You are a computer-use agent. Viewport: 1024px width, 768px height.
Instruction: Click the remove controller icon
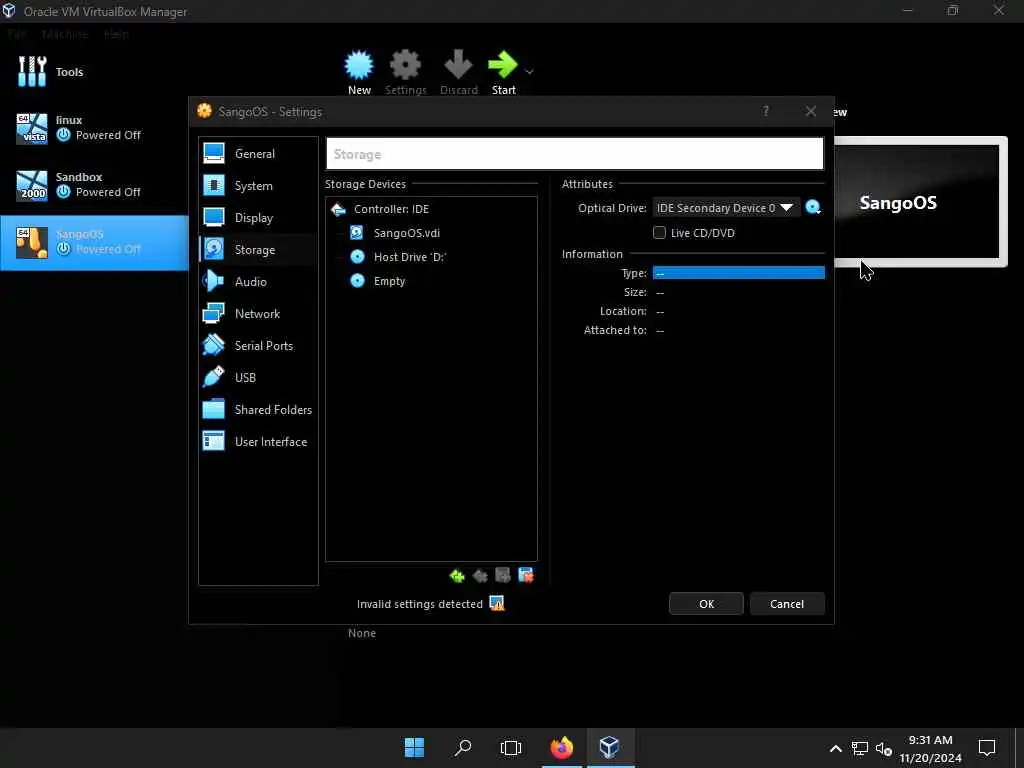[480, 576]
